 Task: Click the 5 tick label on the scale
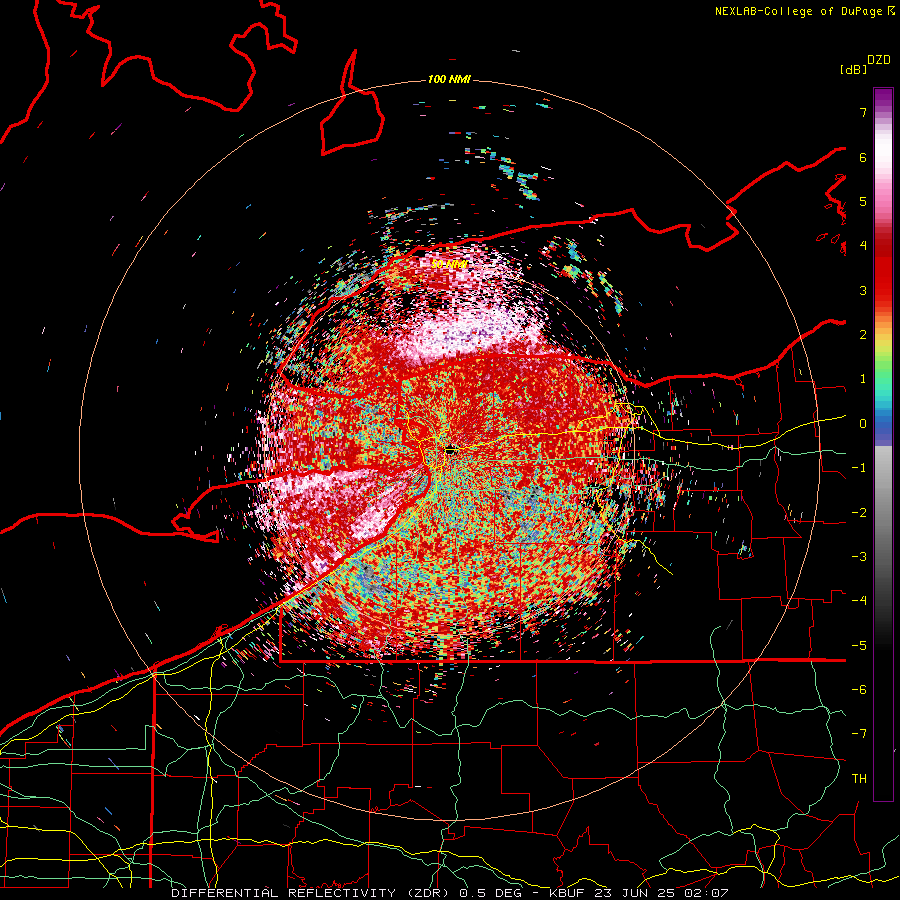click(x=863, y=201)
